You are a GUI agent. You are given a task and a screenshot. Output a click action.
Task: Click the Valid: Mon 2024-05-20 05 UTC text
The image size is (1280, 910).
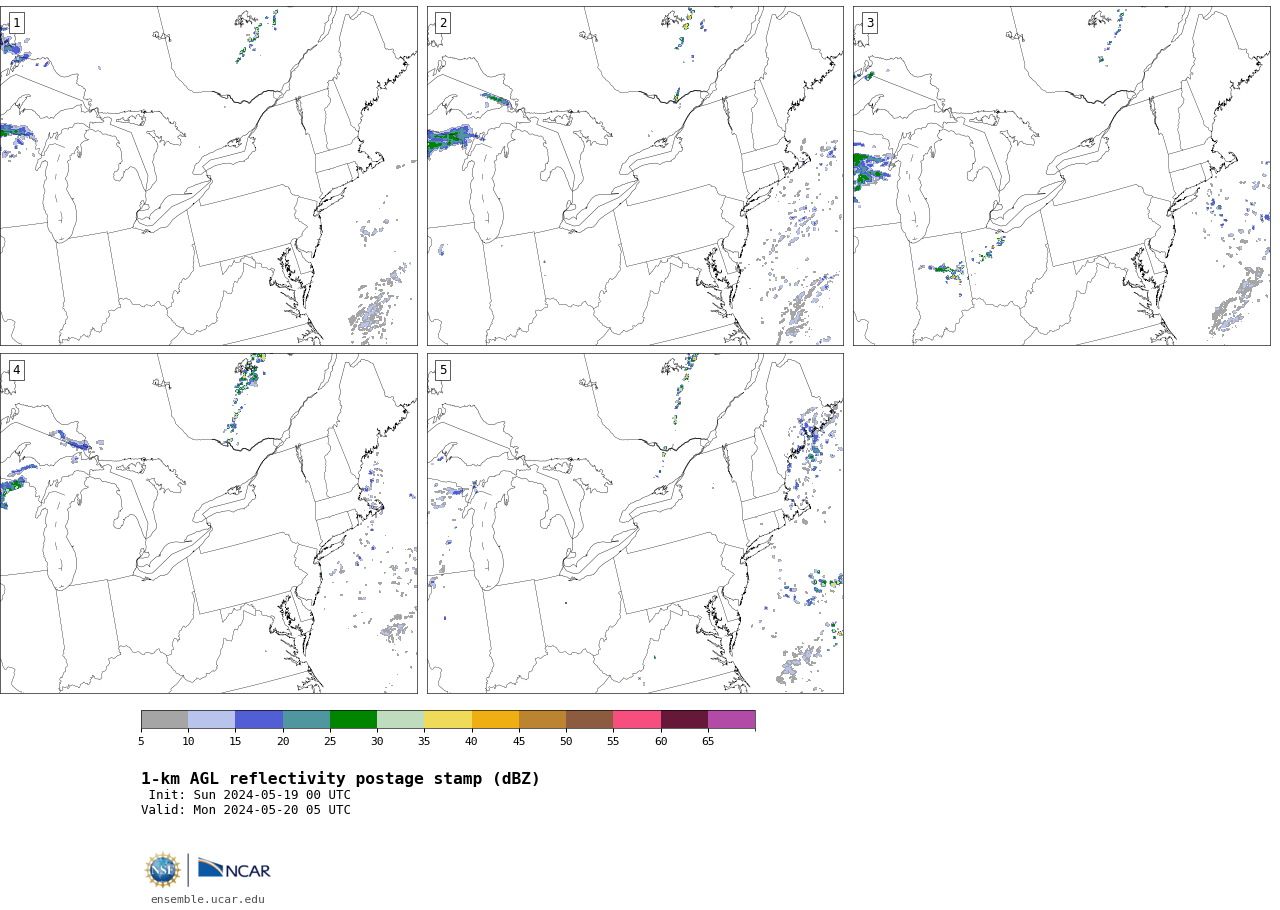tap(246, 811)
